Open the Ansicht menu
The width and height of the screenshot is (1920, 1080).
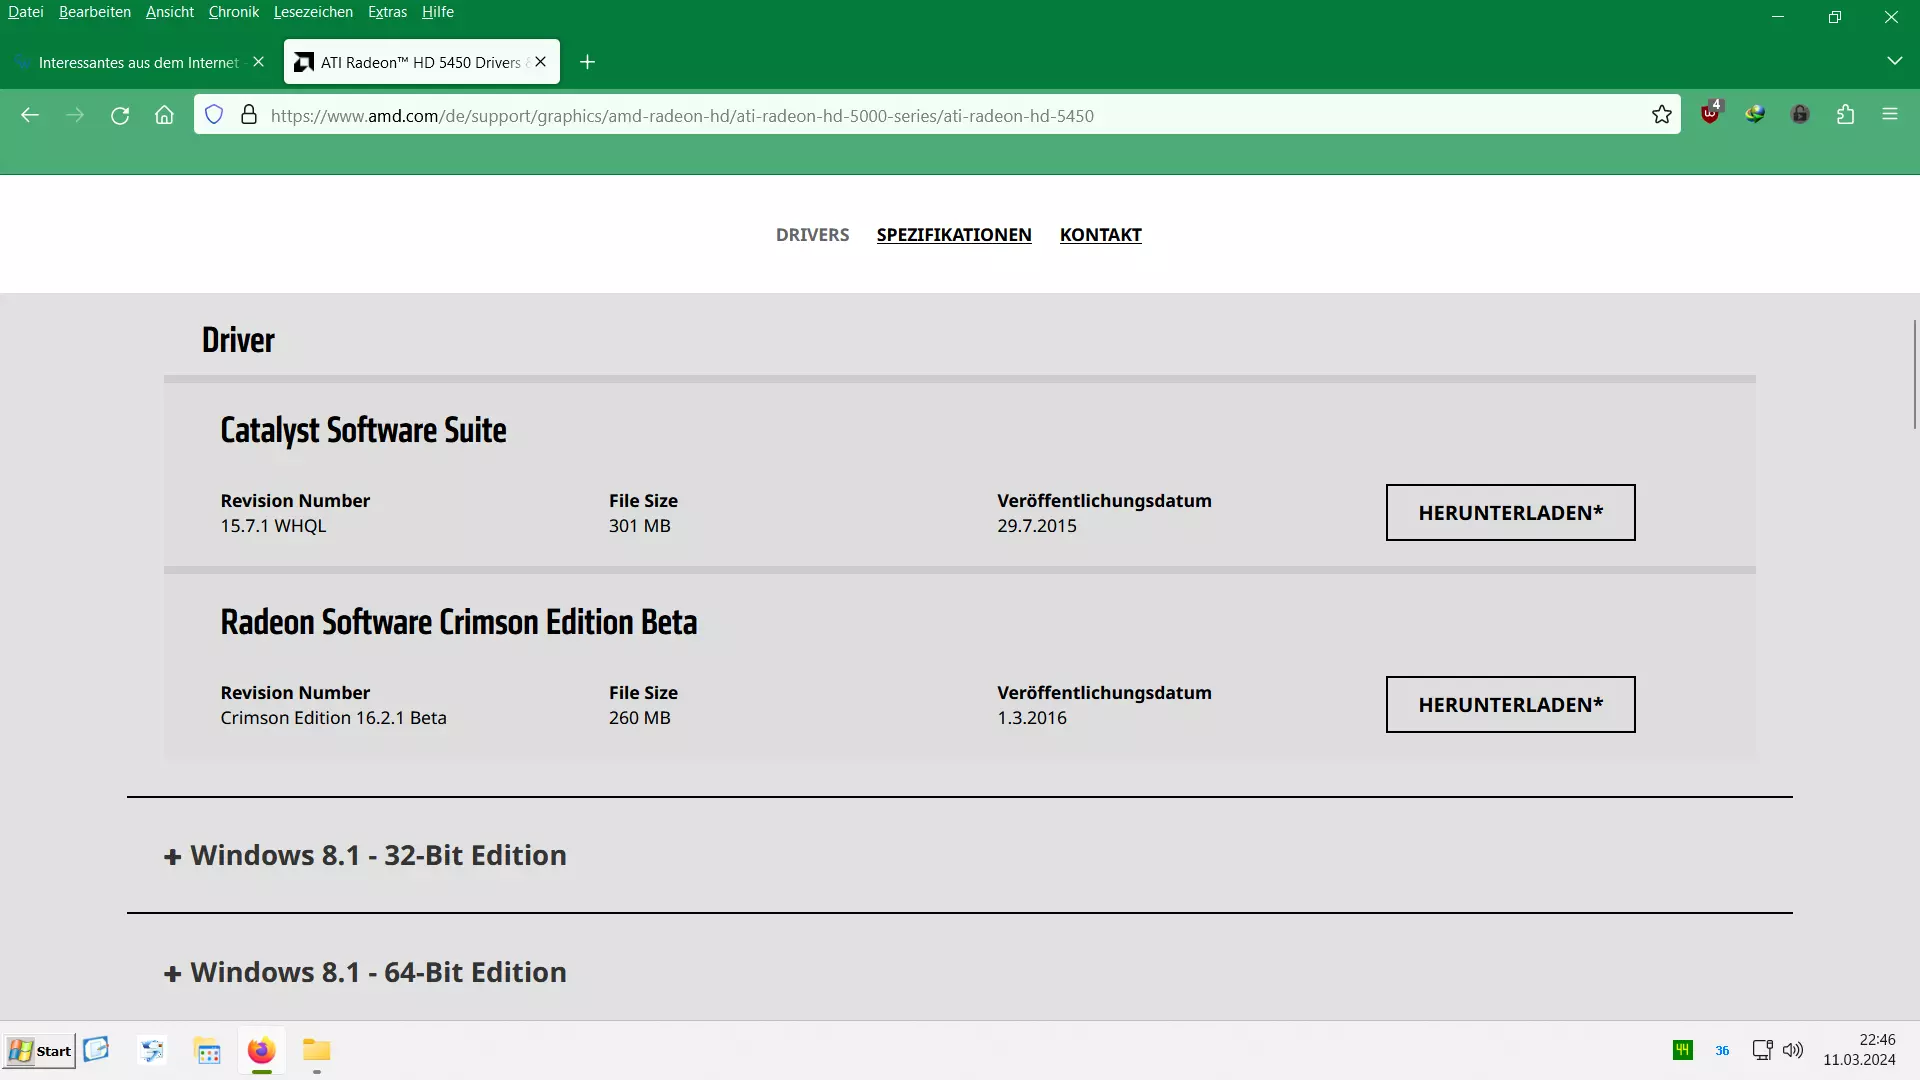coord(170,12)
